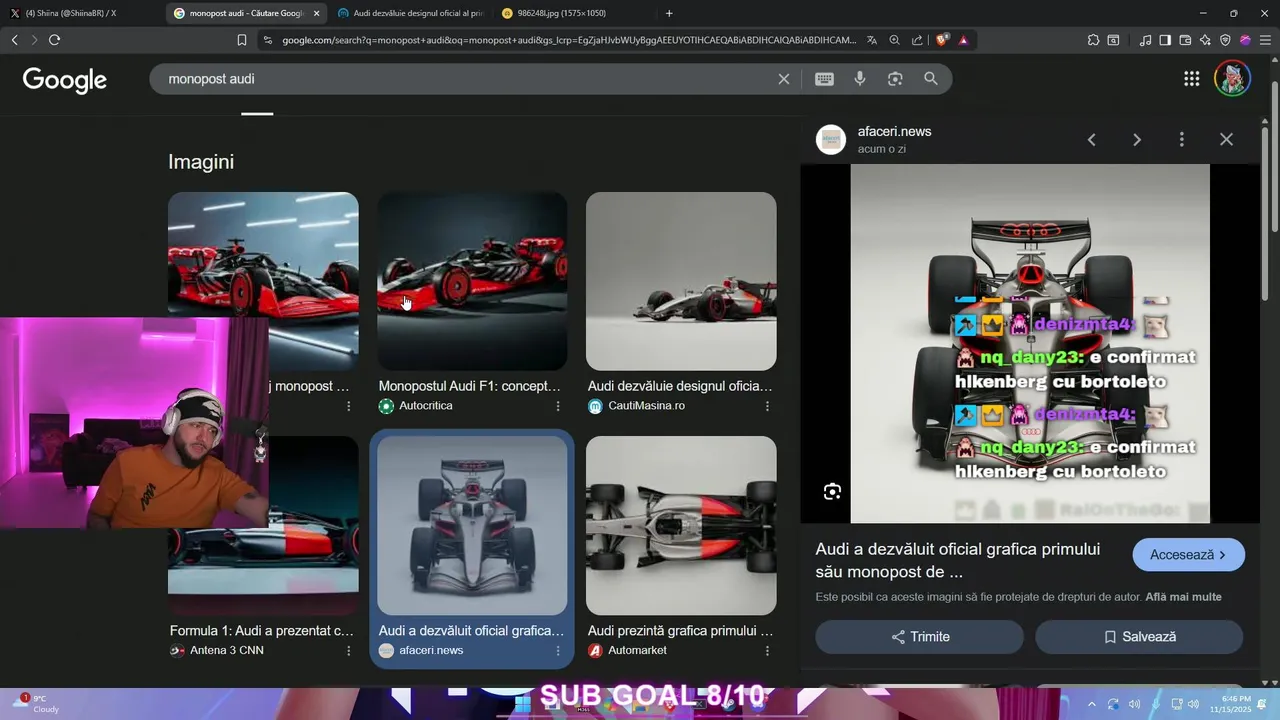Screen dimensions: 1280x720
Task: Click the weather widget showing 9°C Cloudy
Action: pyautogui.click(x=38, y=704)
